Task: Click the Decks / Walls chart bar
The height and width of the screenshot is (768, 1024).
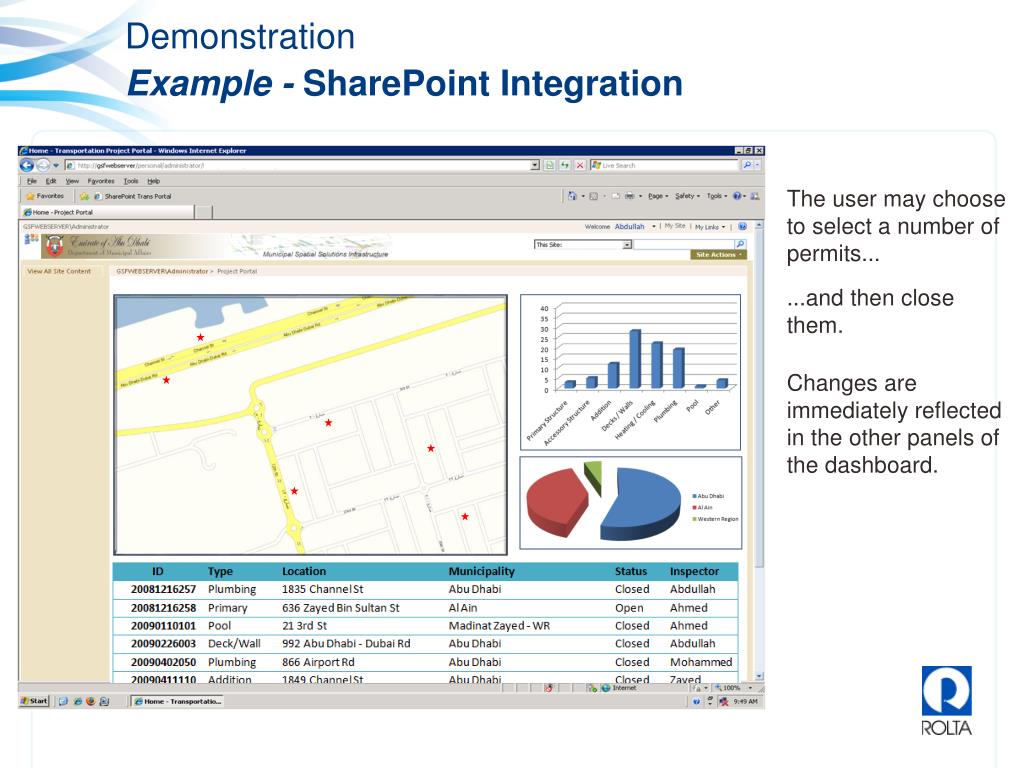Action: click(x=635, y=359)
